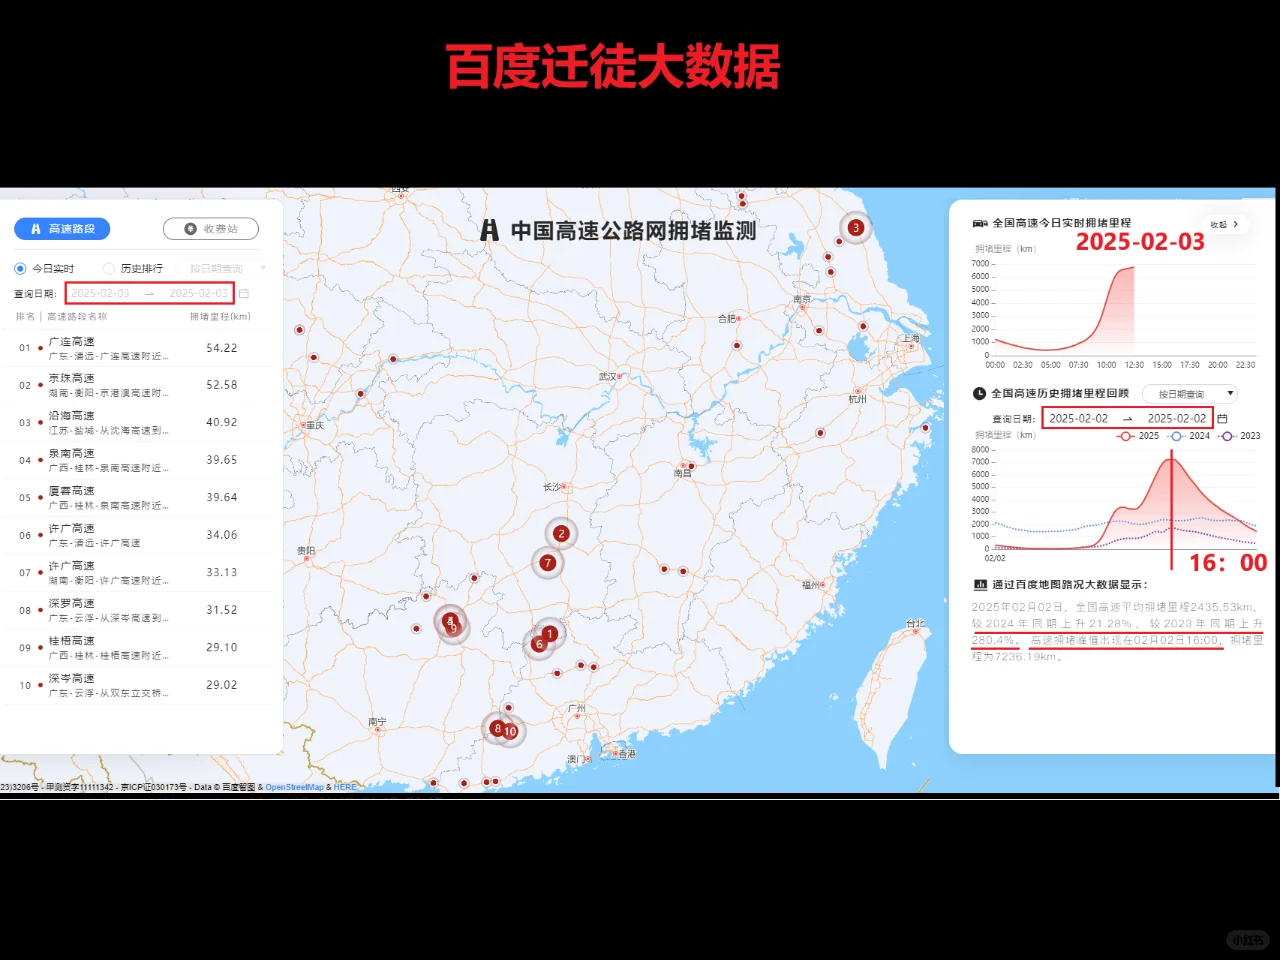Click the 40.92 congestion mileage value
The width and height of the screenshot is (1280, 960).
222,422
